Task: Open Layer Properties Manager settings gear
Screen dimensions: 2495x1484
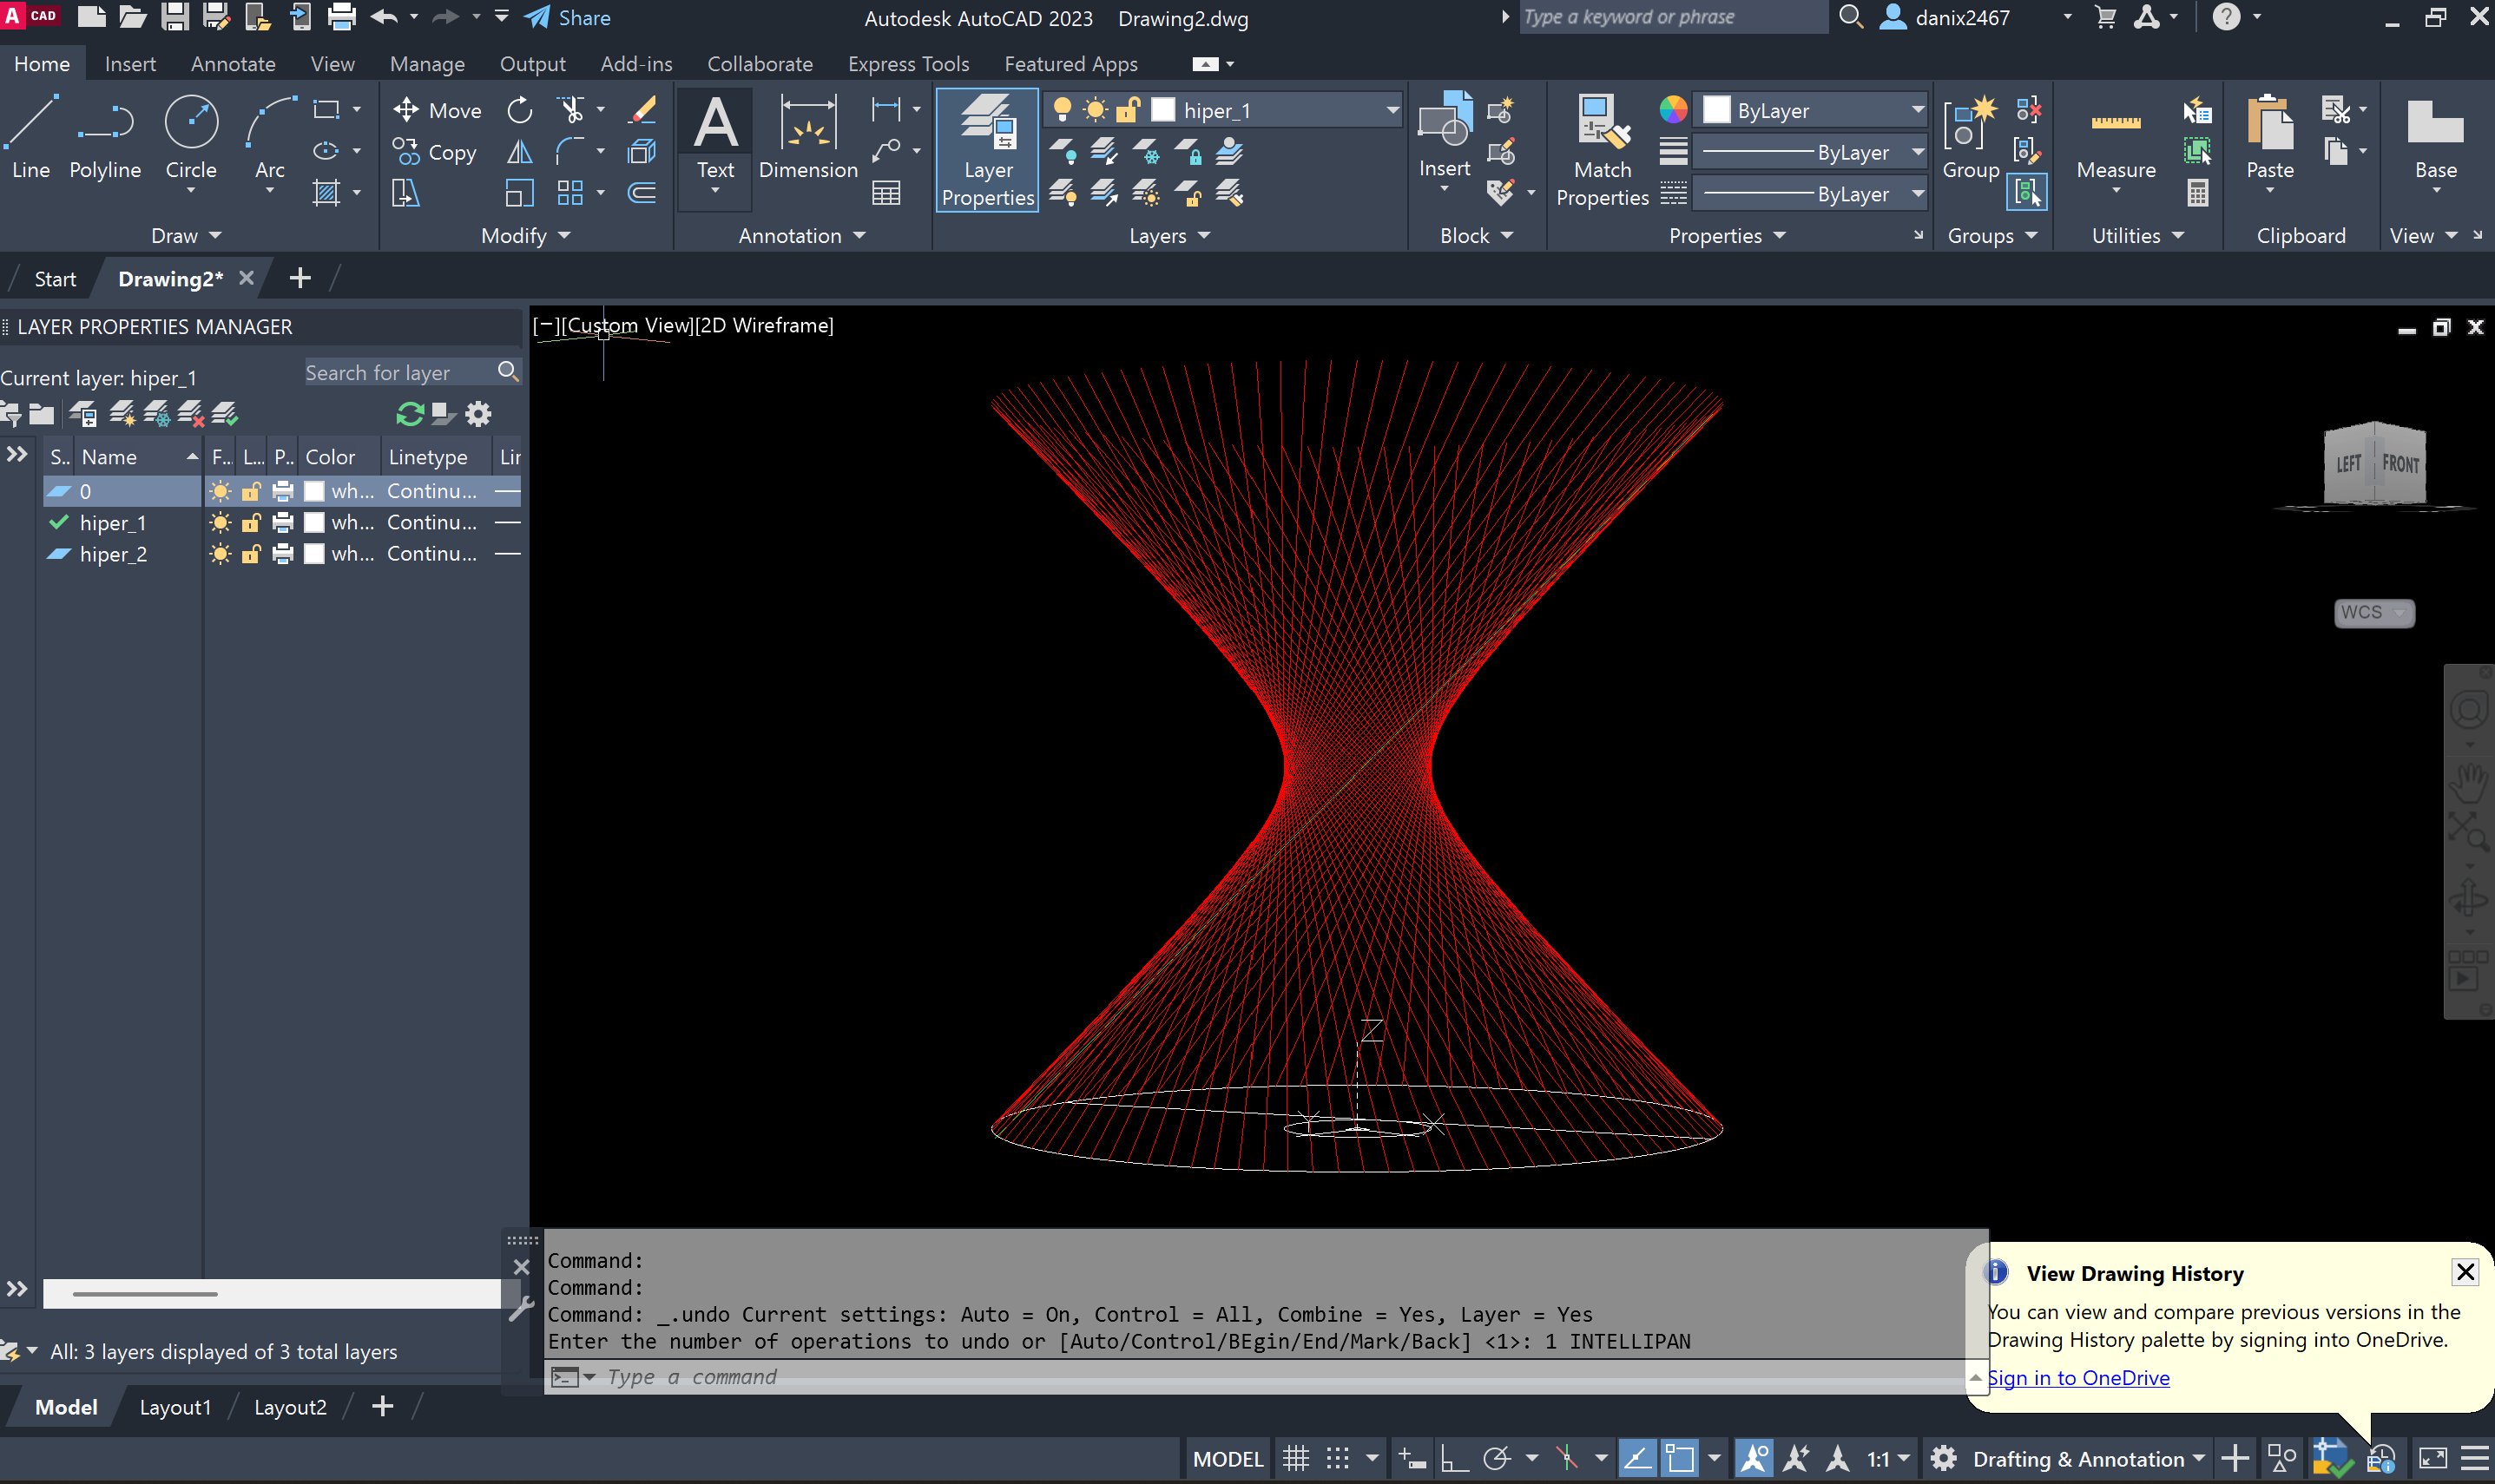Action: [479, 414]
